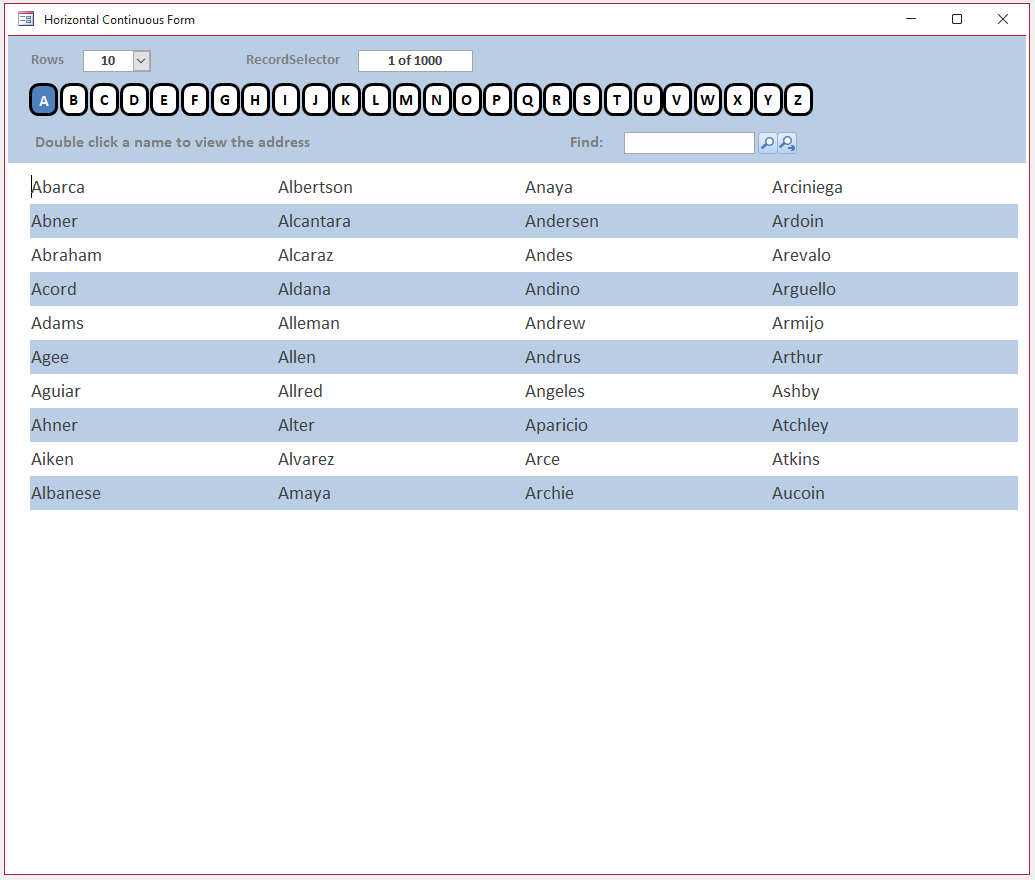
Task: Click into the Find text field
Action: (689, 143)
